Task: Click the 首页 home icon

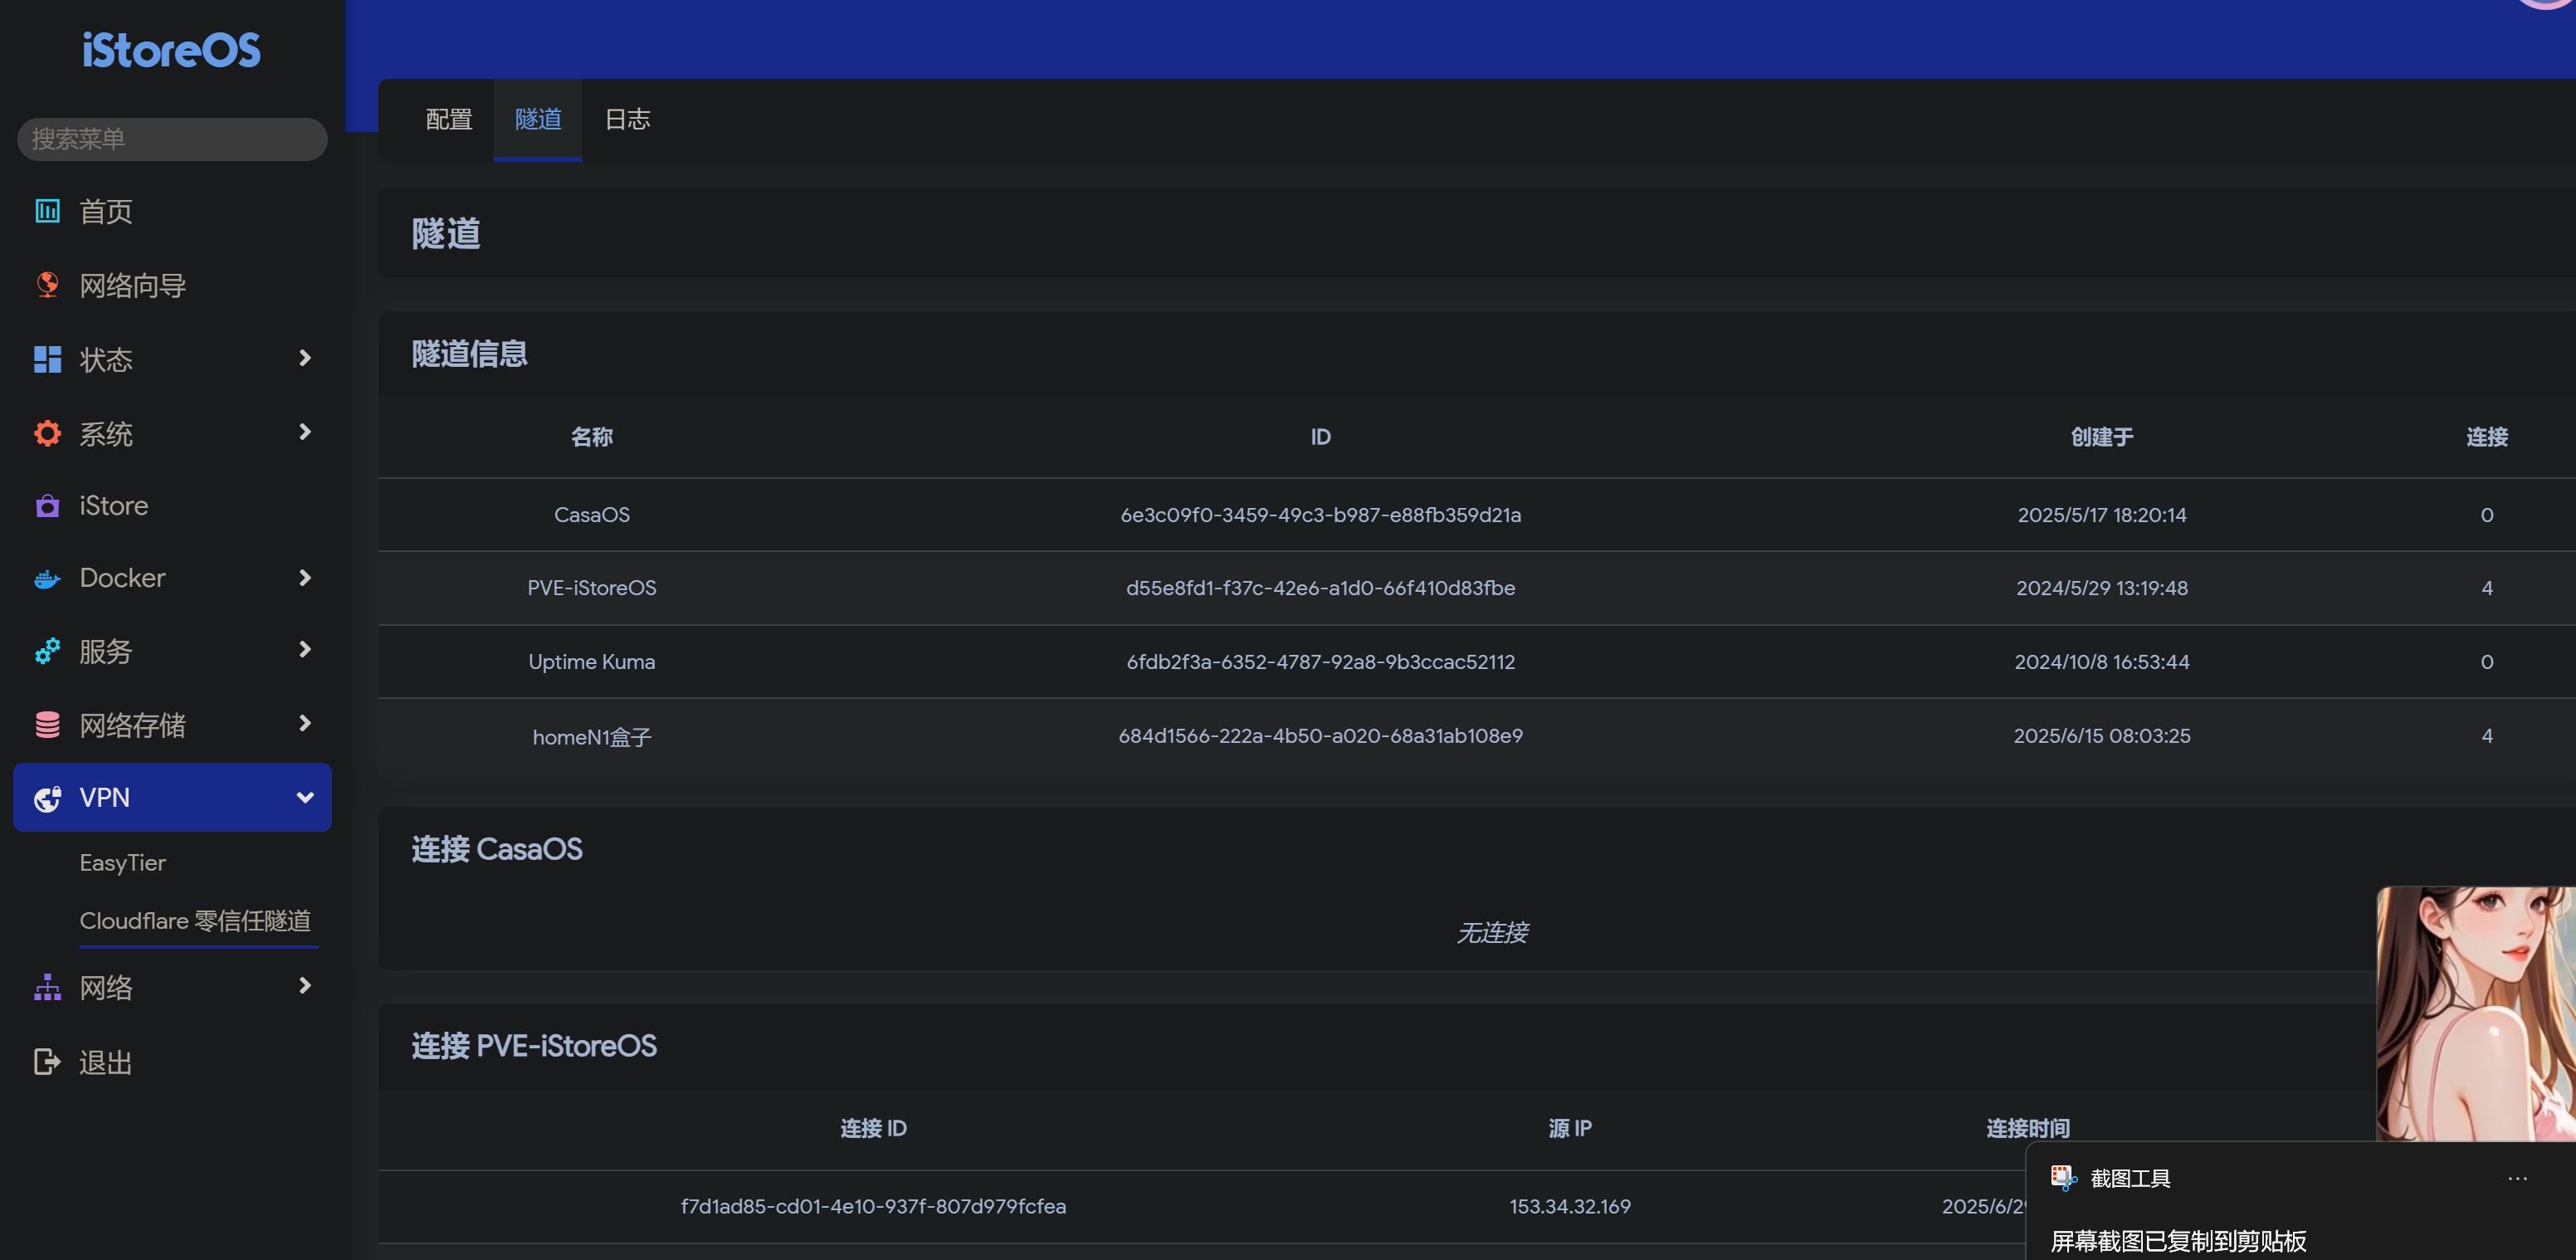Action: point(47,211)
